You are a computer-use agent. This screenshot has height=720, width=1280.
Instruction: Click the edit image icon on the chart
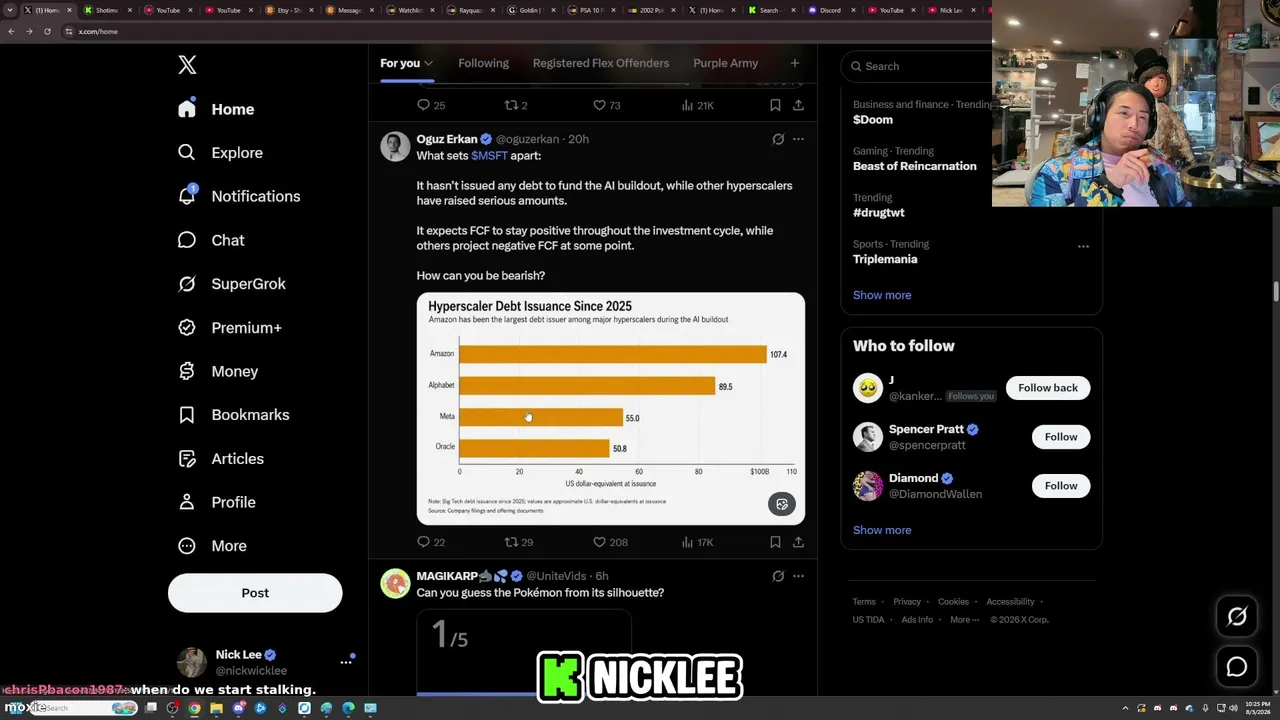[x=782, y=504]
